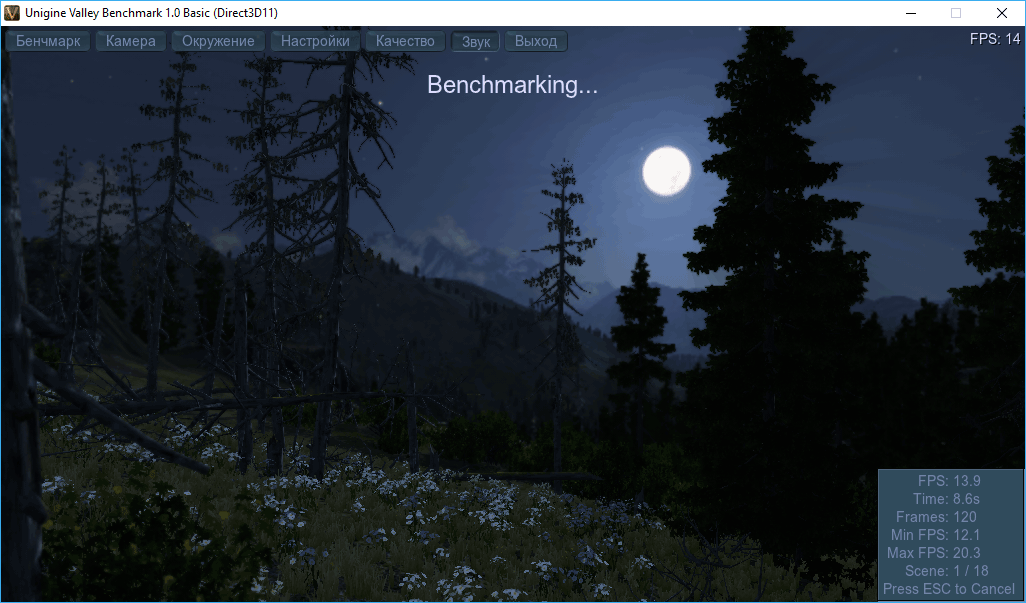Toggle the Звук button
This screenshot has width=1026, height=603.
(476, 41)
